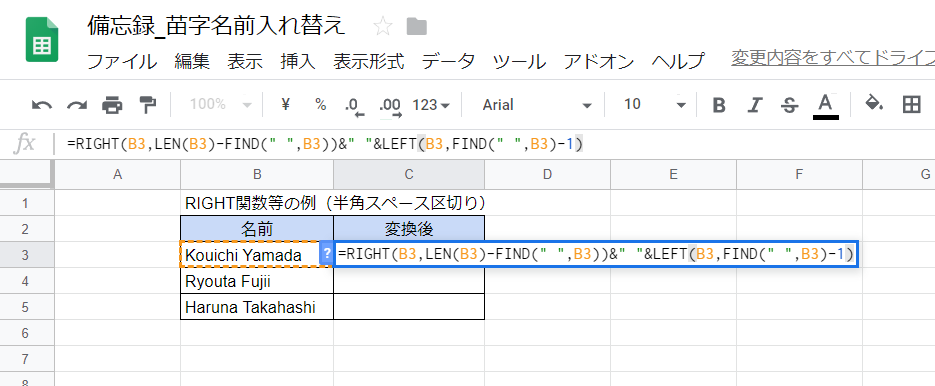Open the zoom 100% dropdown
The image size is (935, 386).
221,105
